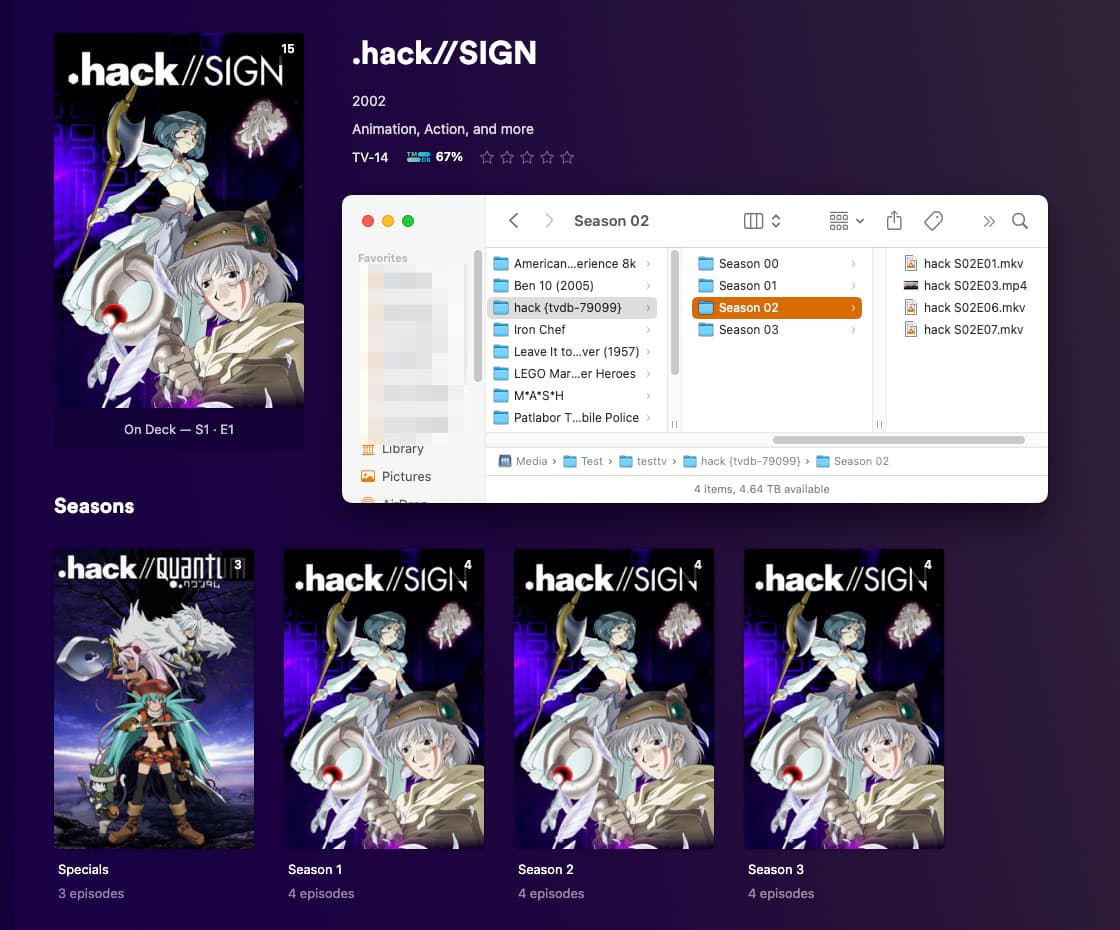The image size is (1120, 930).
Task: Open the Season 1 poster thumbnail
Action: coord(384,699)
